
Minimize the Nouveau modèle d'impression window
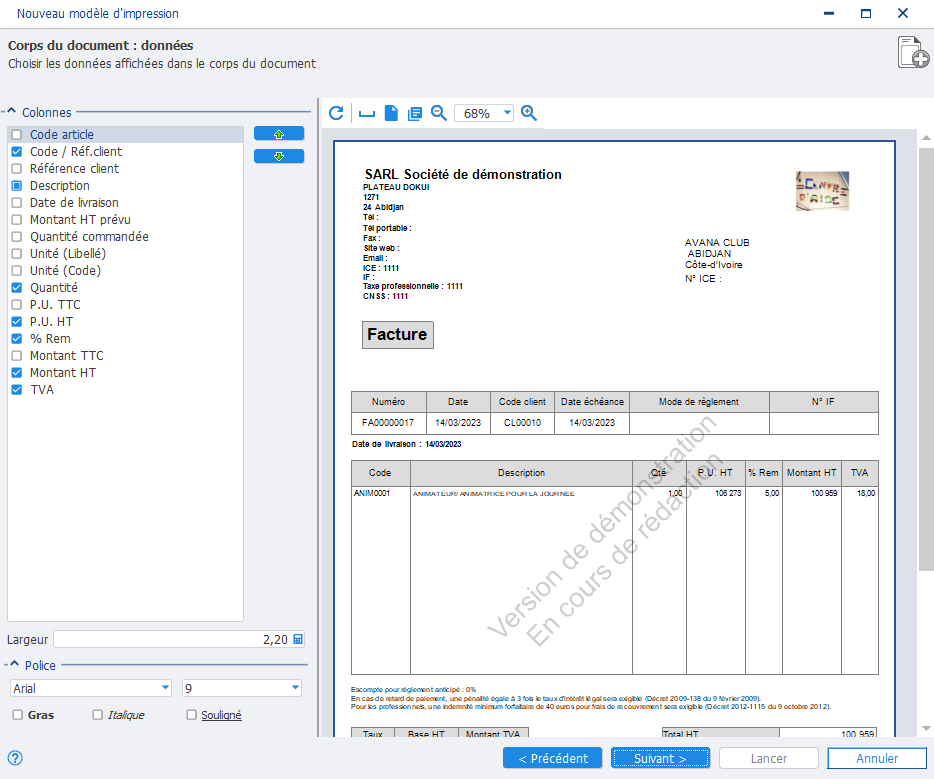coord(829,13)
